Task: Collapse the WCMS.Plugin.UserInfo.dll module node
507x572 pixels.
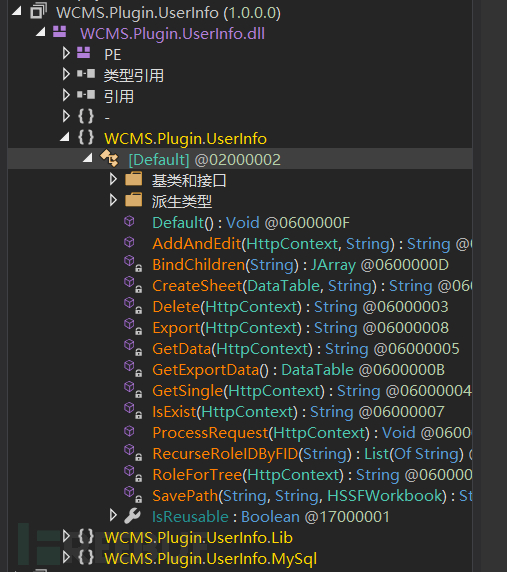Action: pyautogui.click(x=41, y=32)
